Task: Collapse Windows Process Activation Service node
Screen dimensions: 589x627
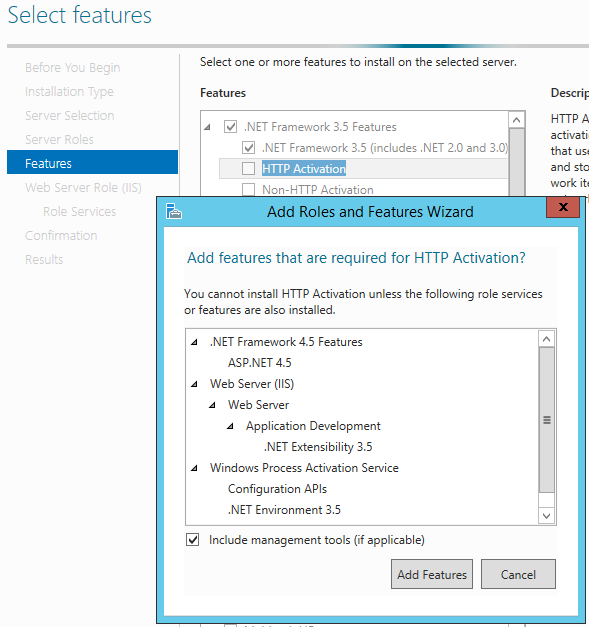Action: [194, 468]
